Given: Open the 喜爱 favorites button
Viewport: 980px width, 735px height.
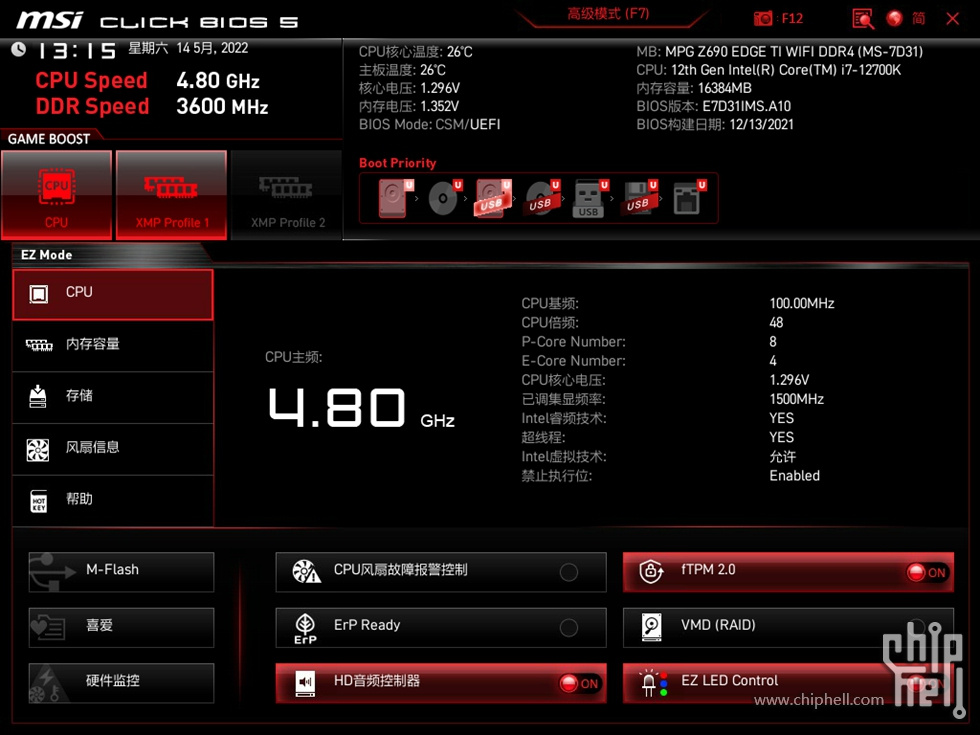Looking at the screenshot, I should [121, 627].
